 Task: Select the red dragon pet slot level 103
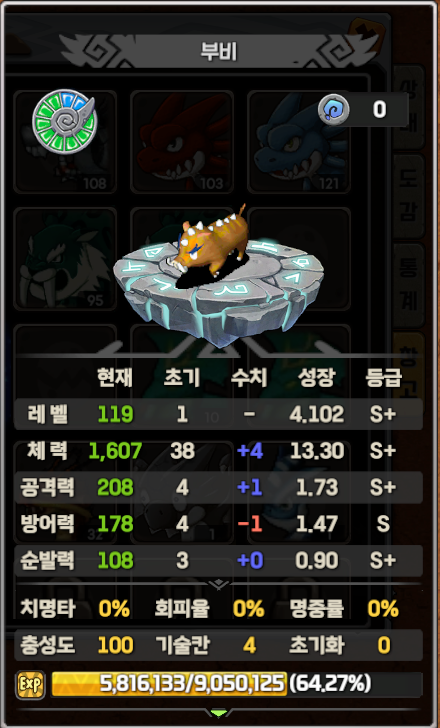tap(182, 142)
